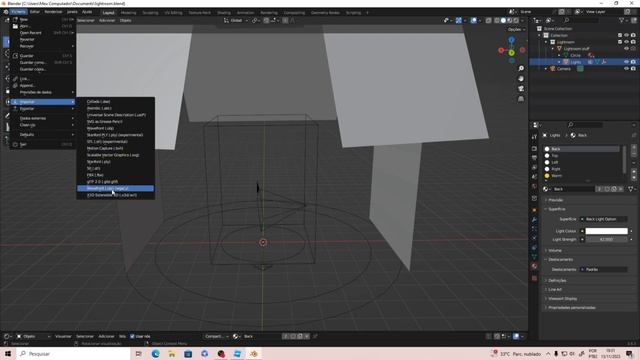
Task: Click the Light Strength value field
Action: (607, 240)
